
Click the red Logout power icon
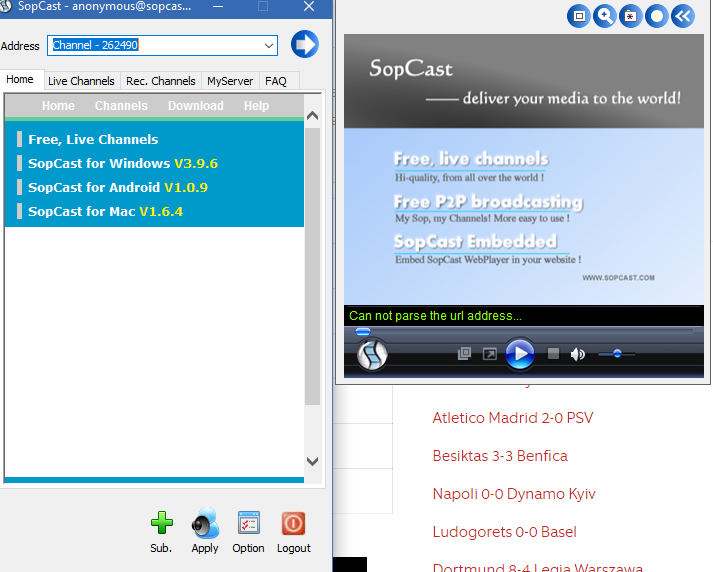coord(293,523)
